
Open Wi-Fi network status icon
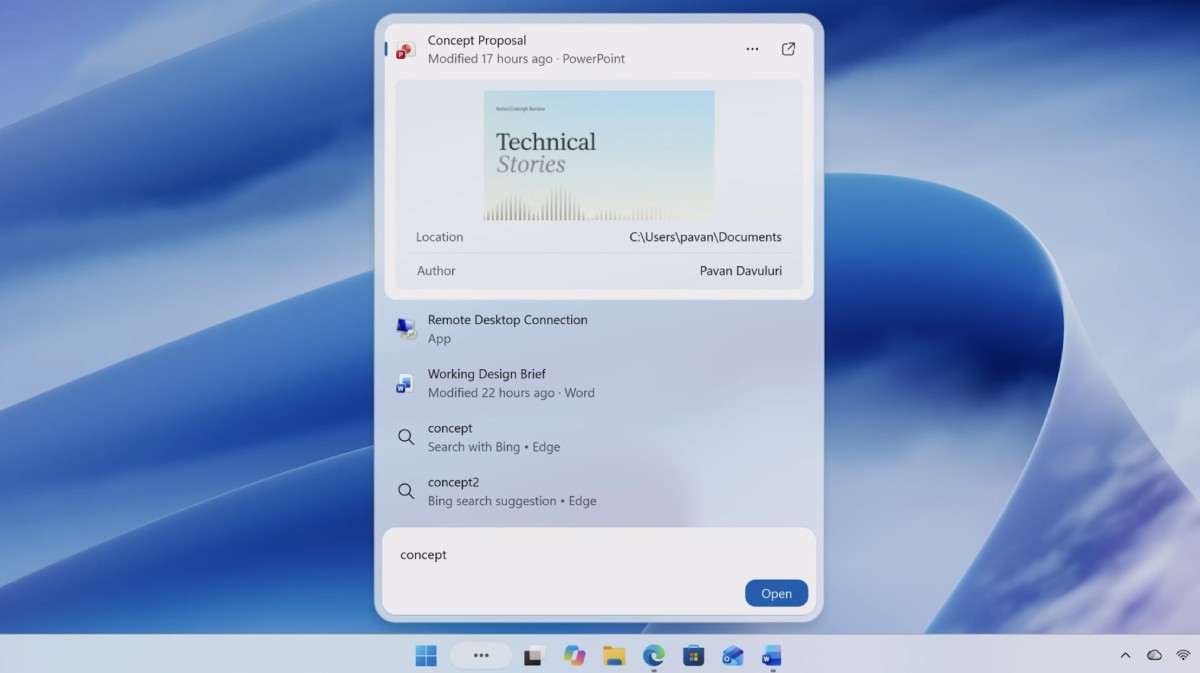click(x=1183, y=656)
